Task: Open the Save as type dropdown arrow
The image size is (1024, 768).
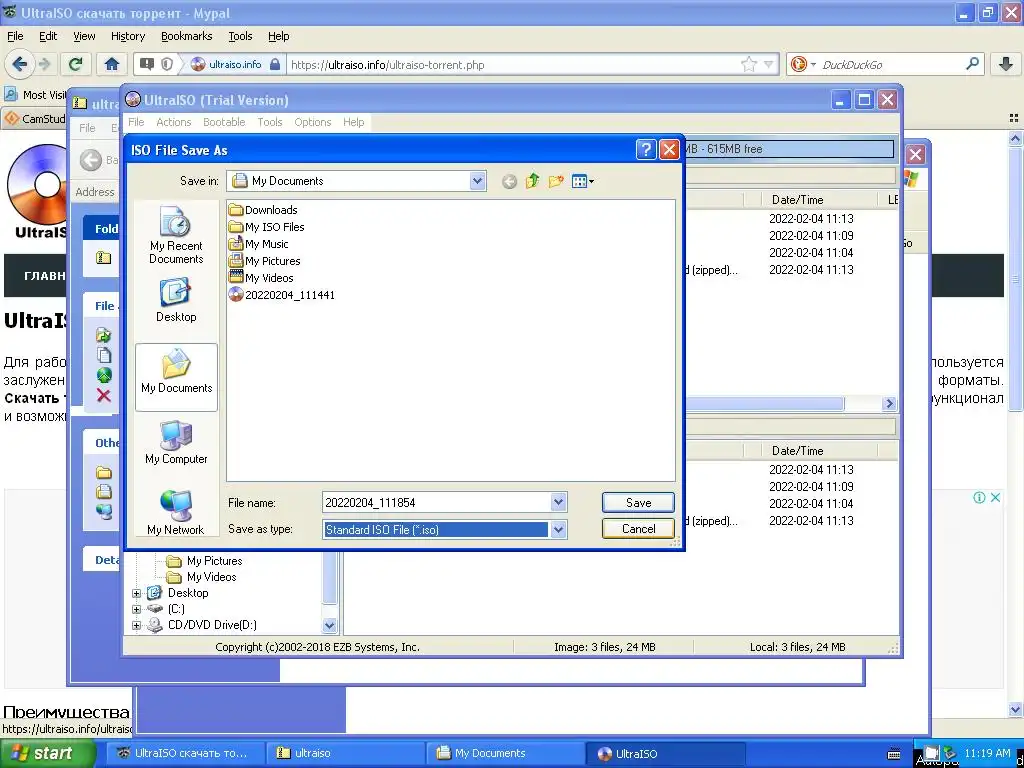Action: [x=558, y=530]
